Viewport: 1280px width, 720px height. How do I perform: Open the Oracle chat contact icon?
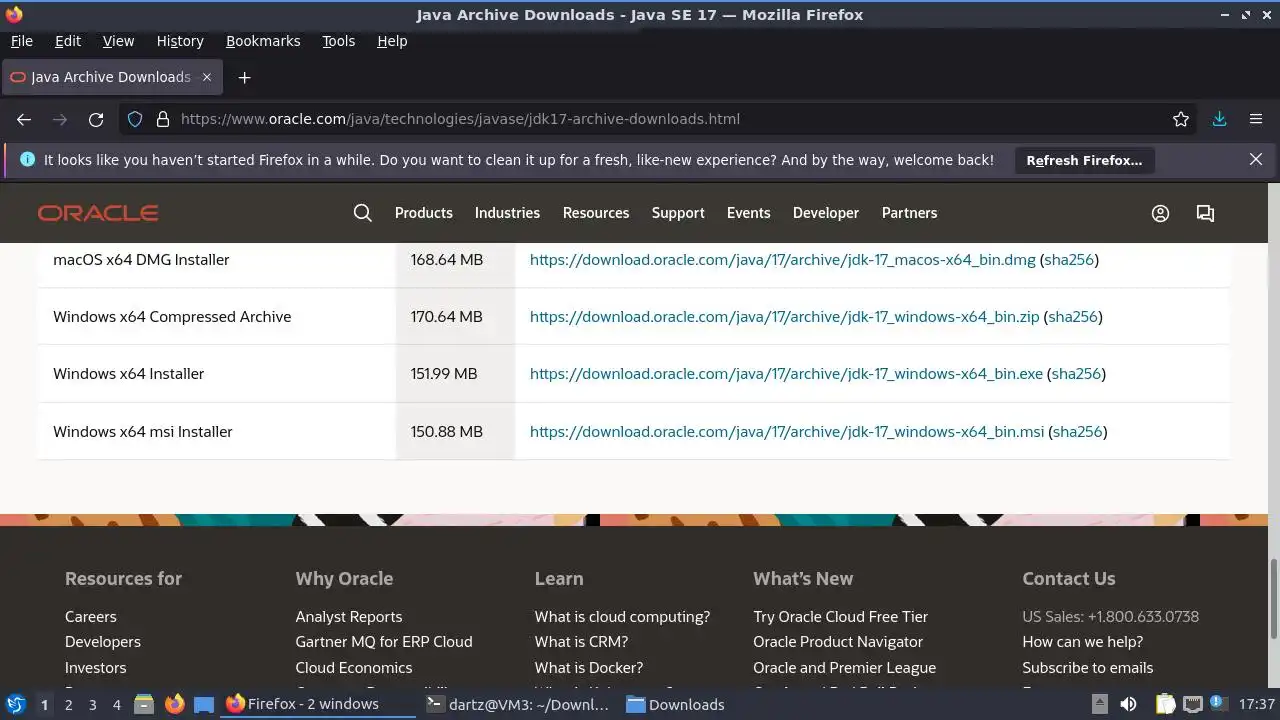1205,213
